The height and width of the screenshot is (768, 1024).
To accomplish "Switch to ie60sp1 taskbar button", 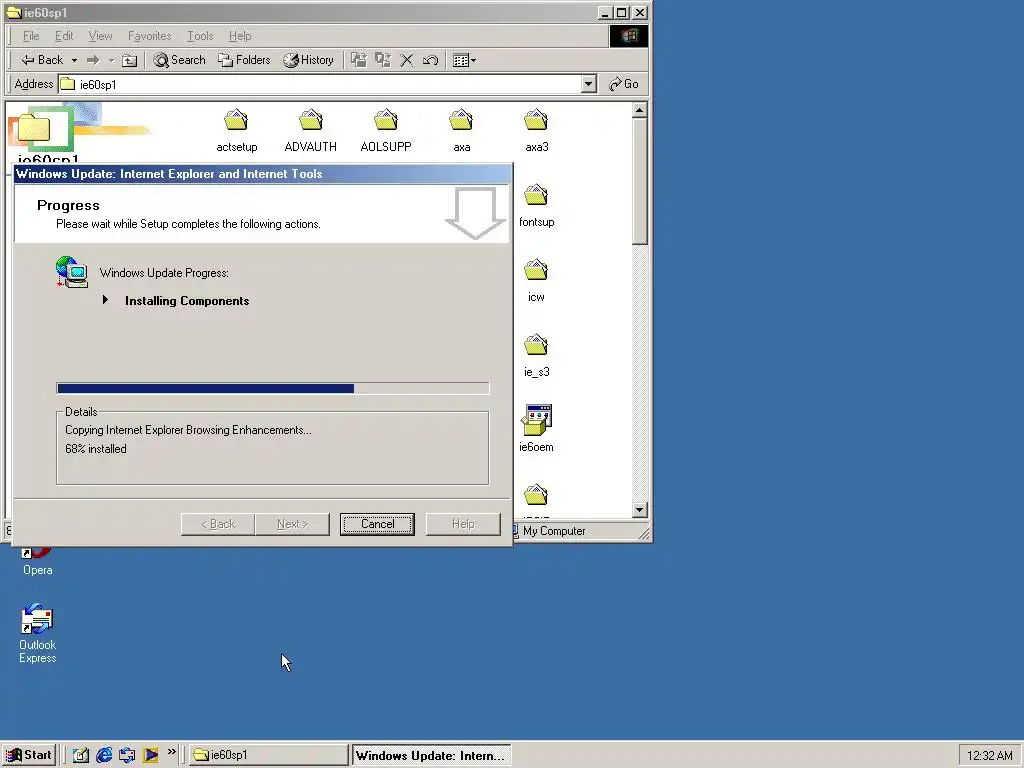I will tap(268, 755).
